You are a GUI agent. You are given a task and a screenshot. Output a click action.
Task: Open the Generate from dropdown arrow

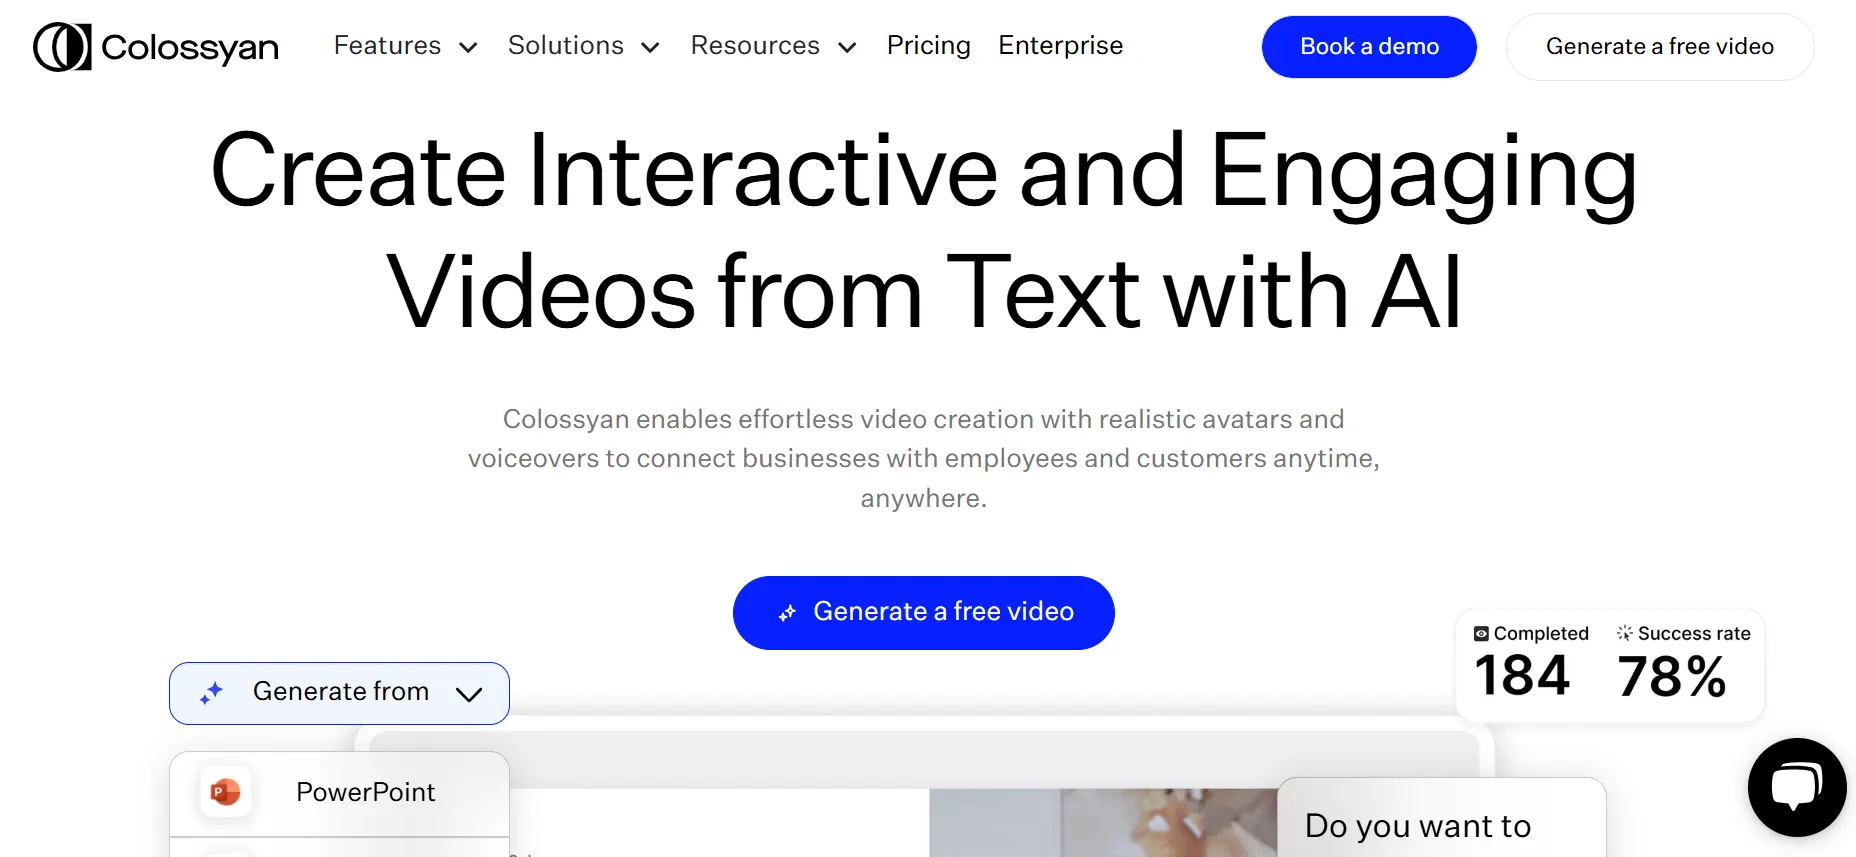tap(469, 694)
